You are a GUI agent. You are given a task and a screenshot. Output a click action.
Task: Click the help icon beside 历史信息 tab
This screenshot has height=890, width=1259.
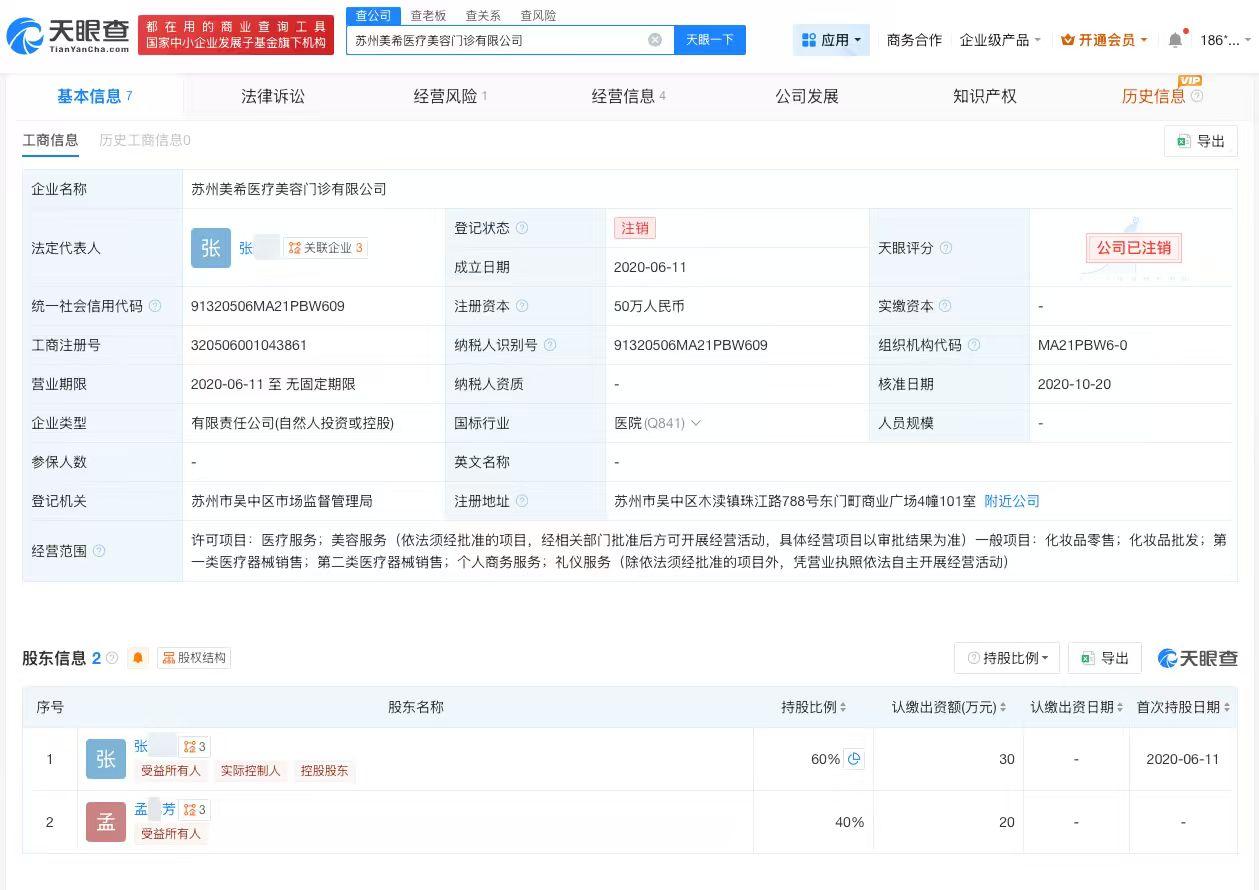click(x=1197, y=97)
